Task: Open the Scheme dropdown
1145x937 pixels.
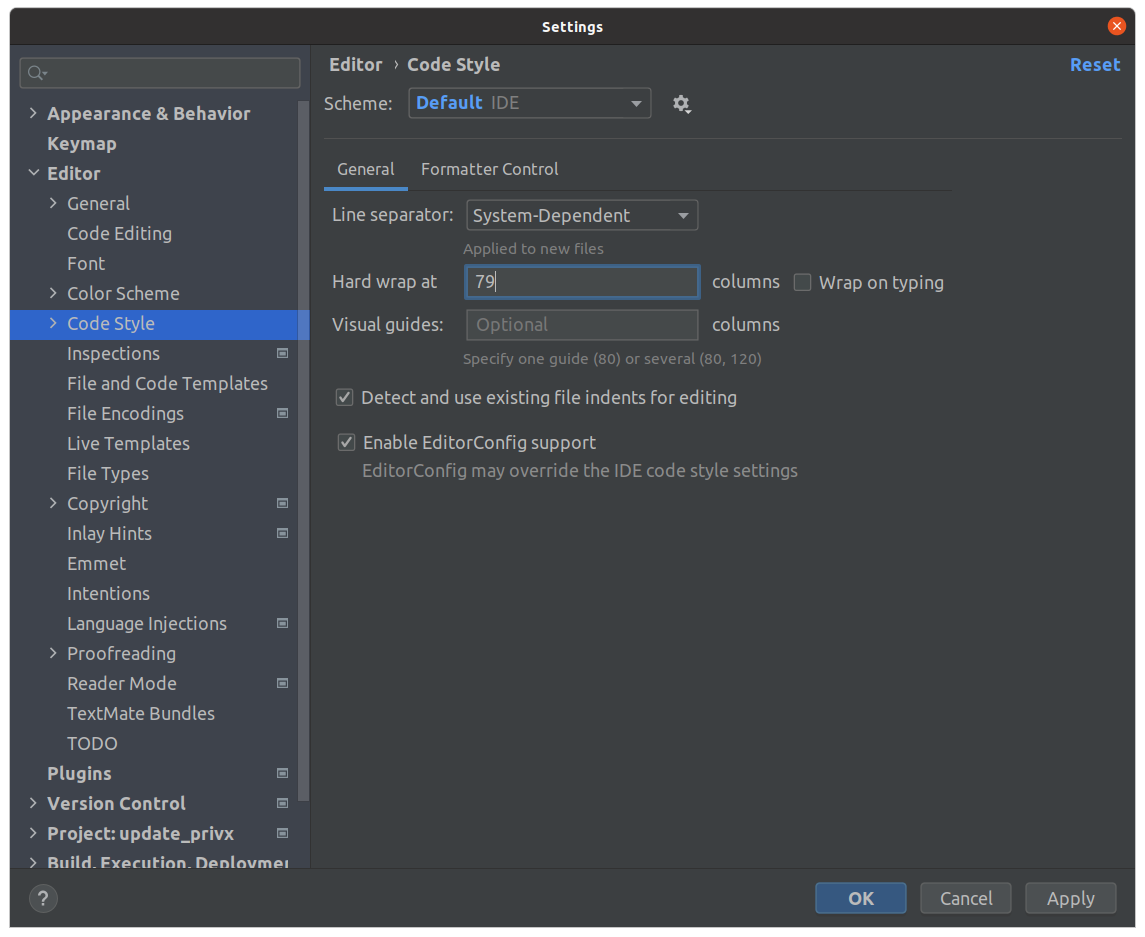Action: click(x=529, y=103)
